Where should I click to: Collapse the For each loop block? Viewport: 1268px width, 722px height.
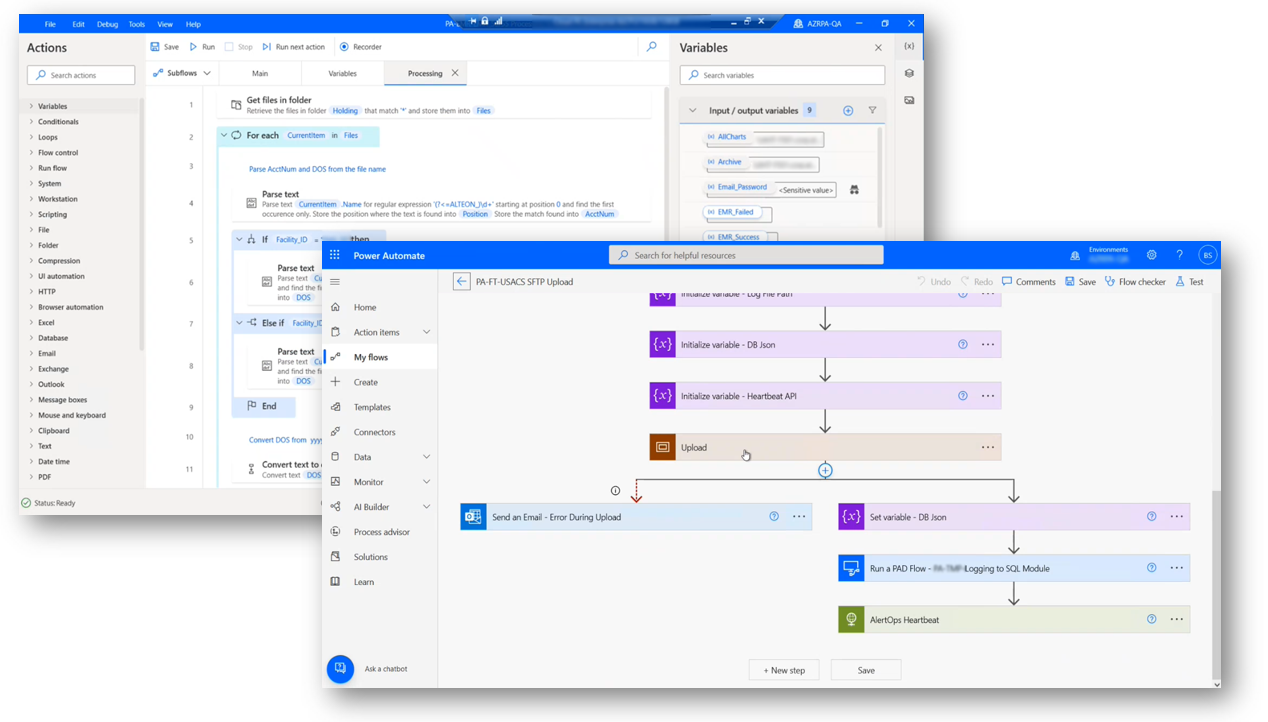point(224,135)
